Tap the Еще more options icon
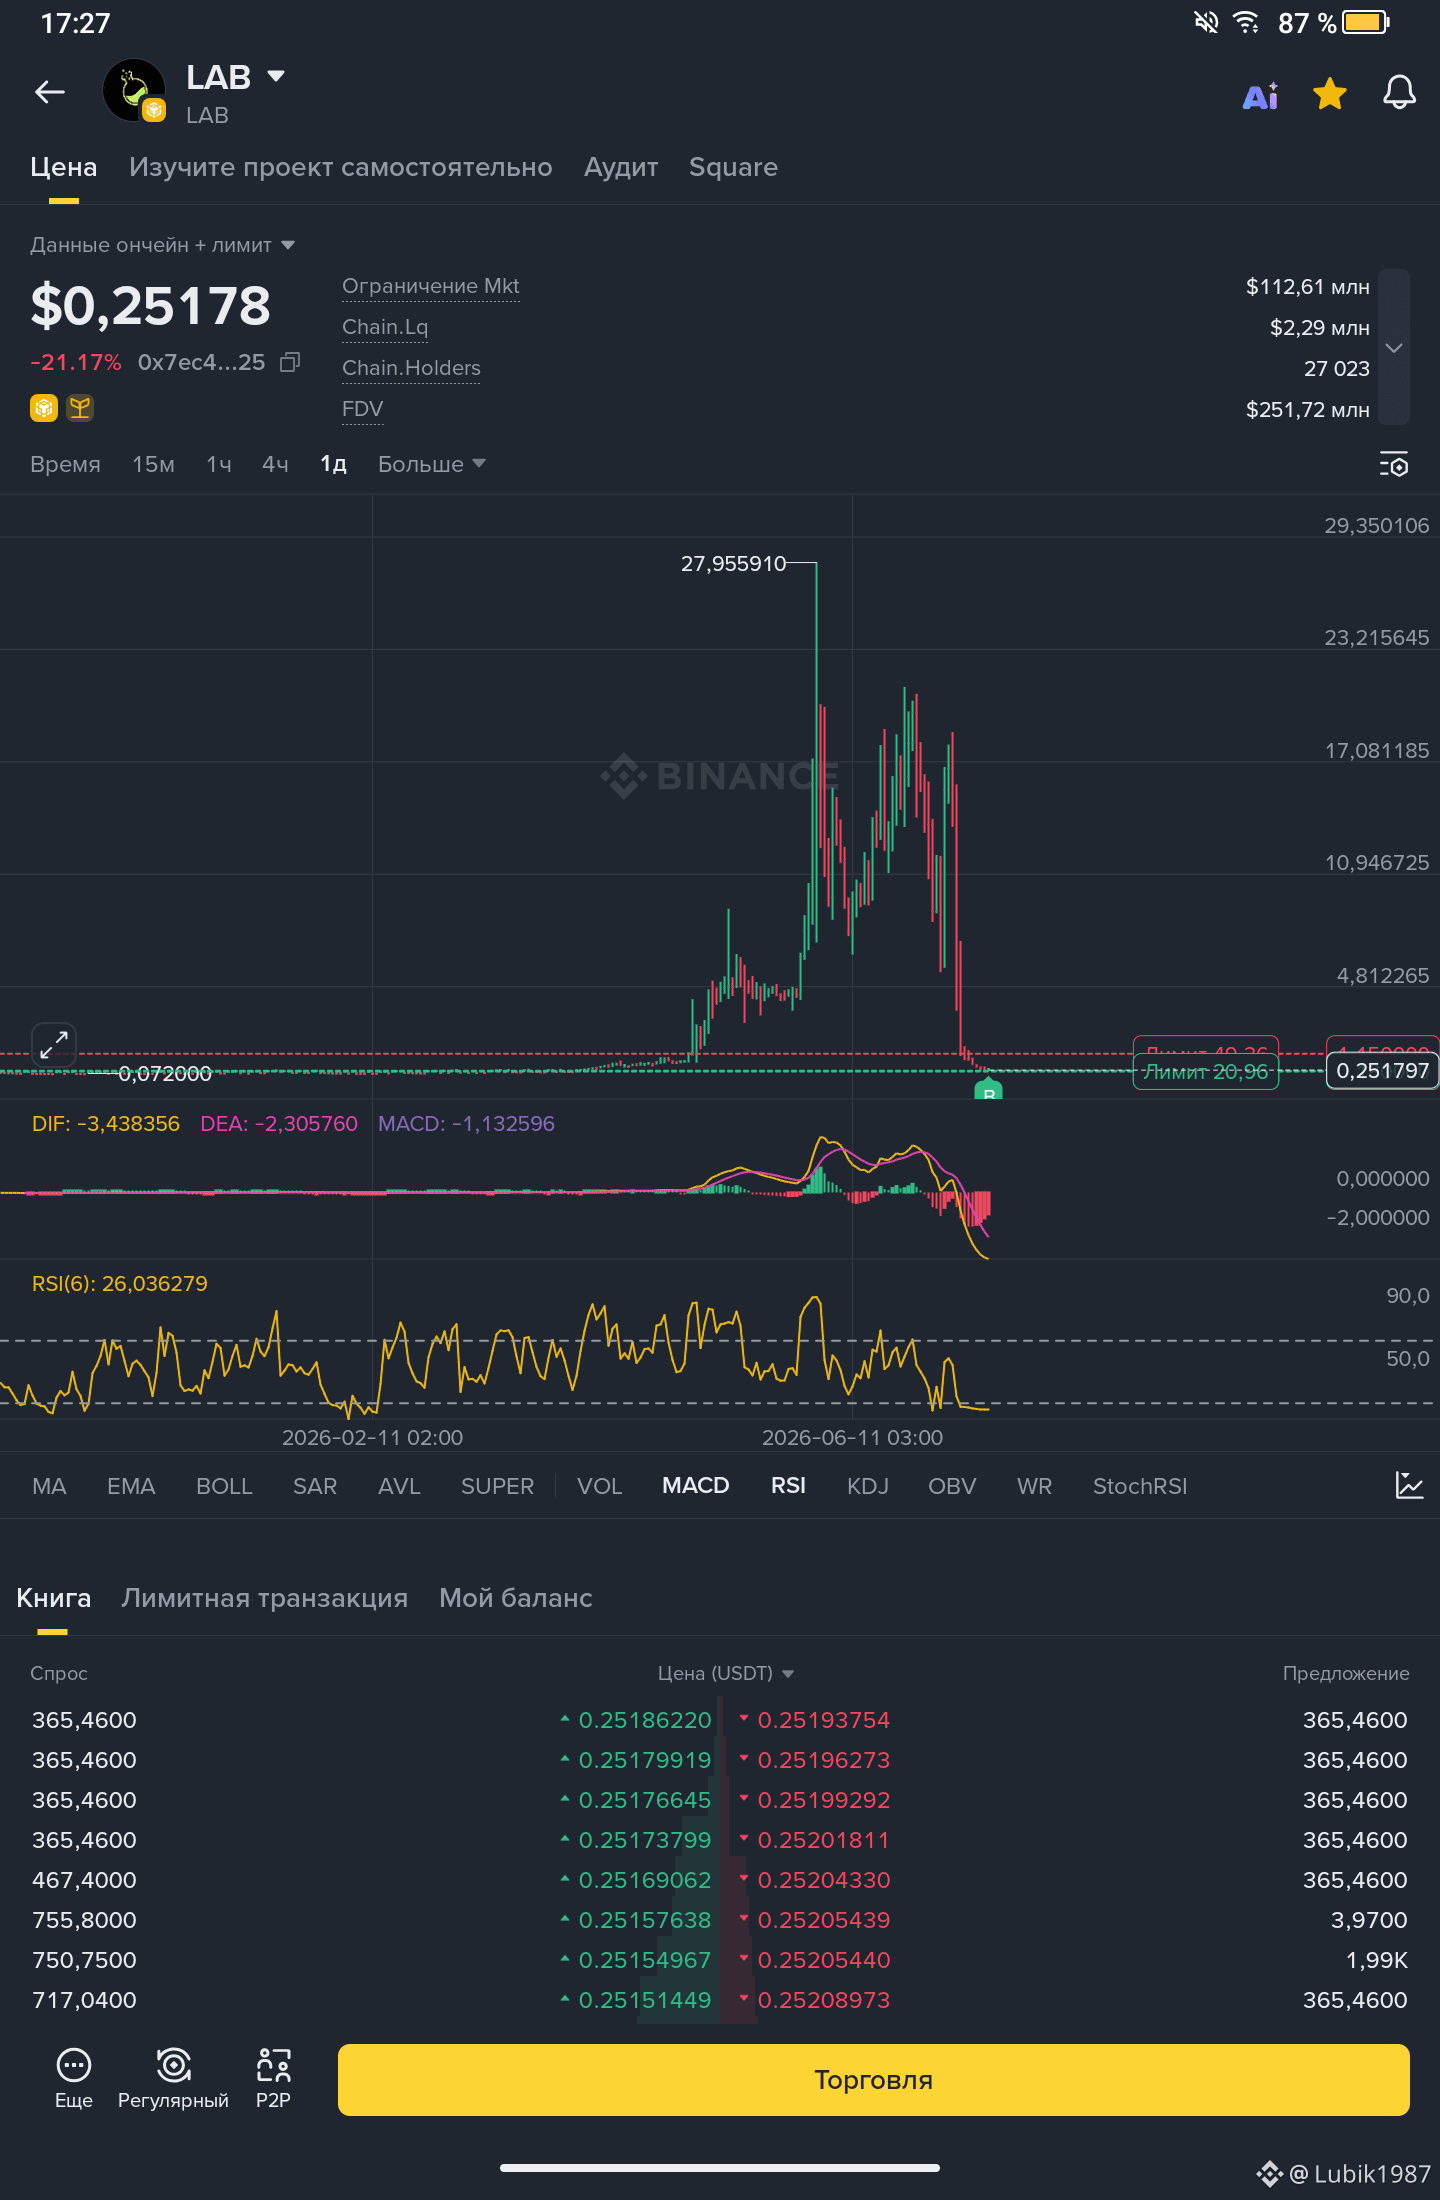The height and width of the screenshot is (2200, 1440). coord(74,2079)
